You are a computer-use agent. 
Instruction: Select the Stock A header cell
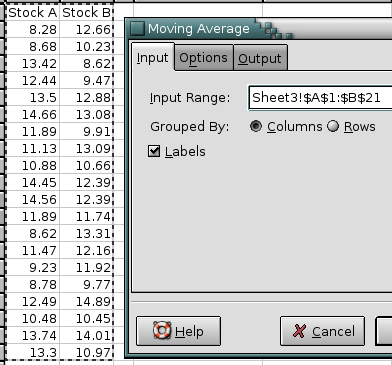33,12
